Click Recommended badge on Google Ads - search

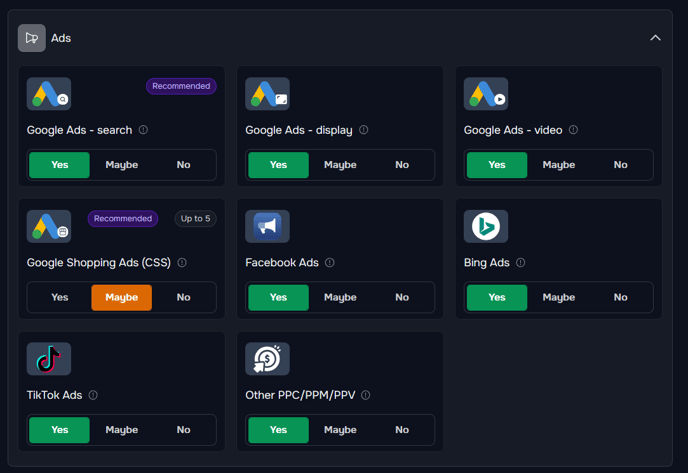[181, 86]
